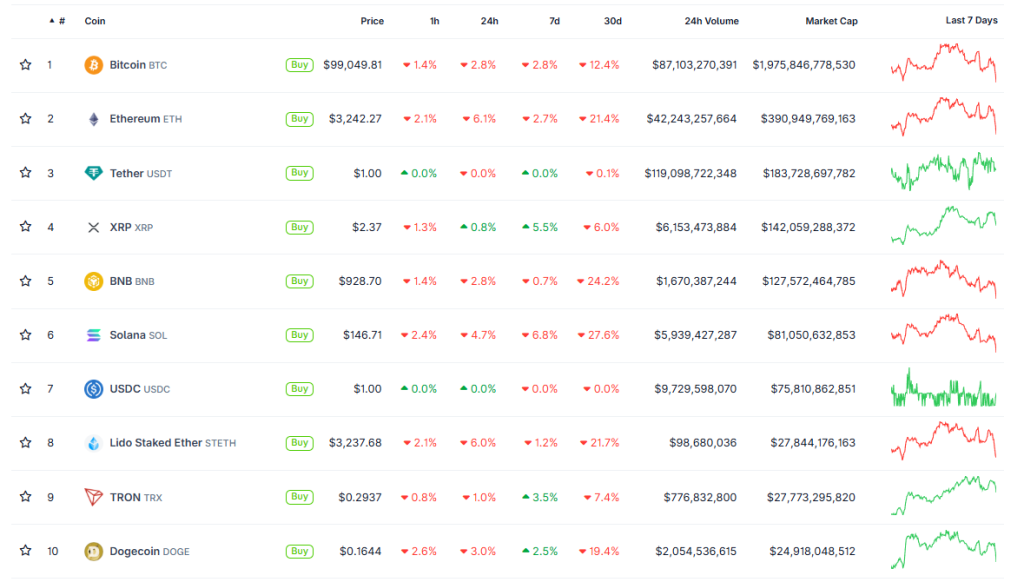Open the Lido Staked Ether link
Screen dimensions: 1024x582
point(155,443)
